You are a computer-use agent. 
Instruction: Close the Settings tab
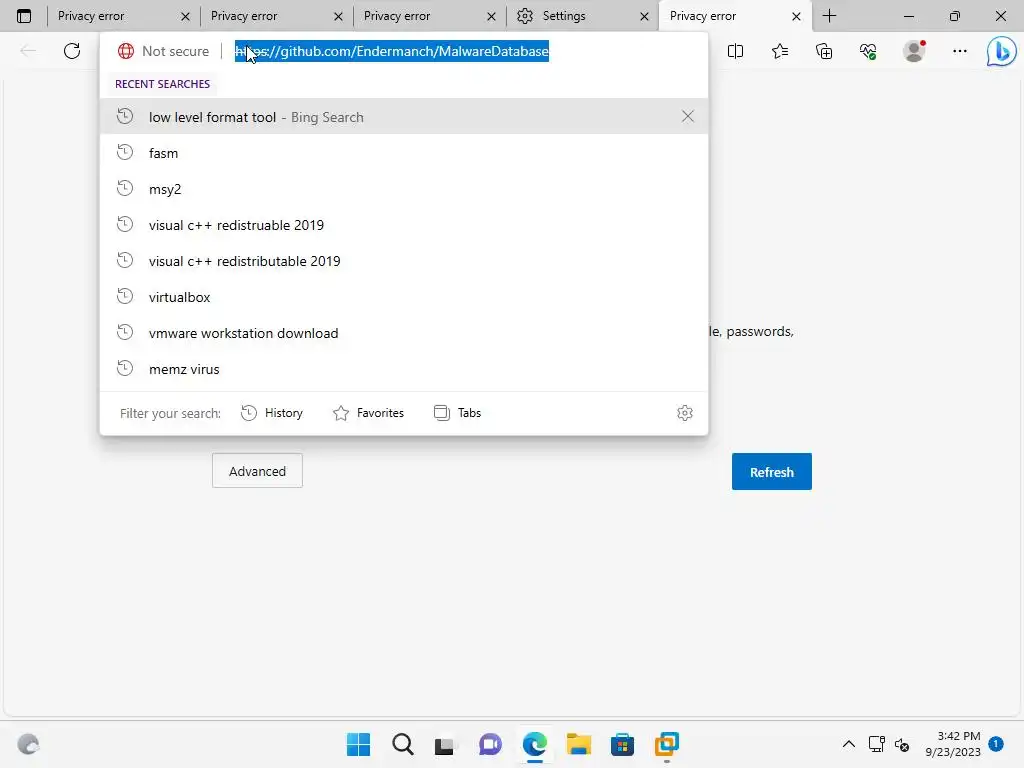[x=644, y=16]
